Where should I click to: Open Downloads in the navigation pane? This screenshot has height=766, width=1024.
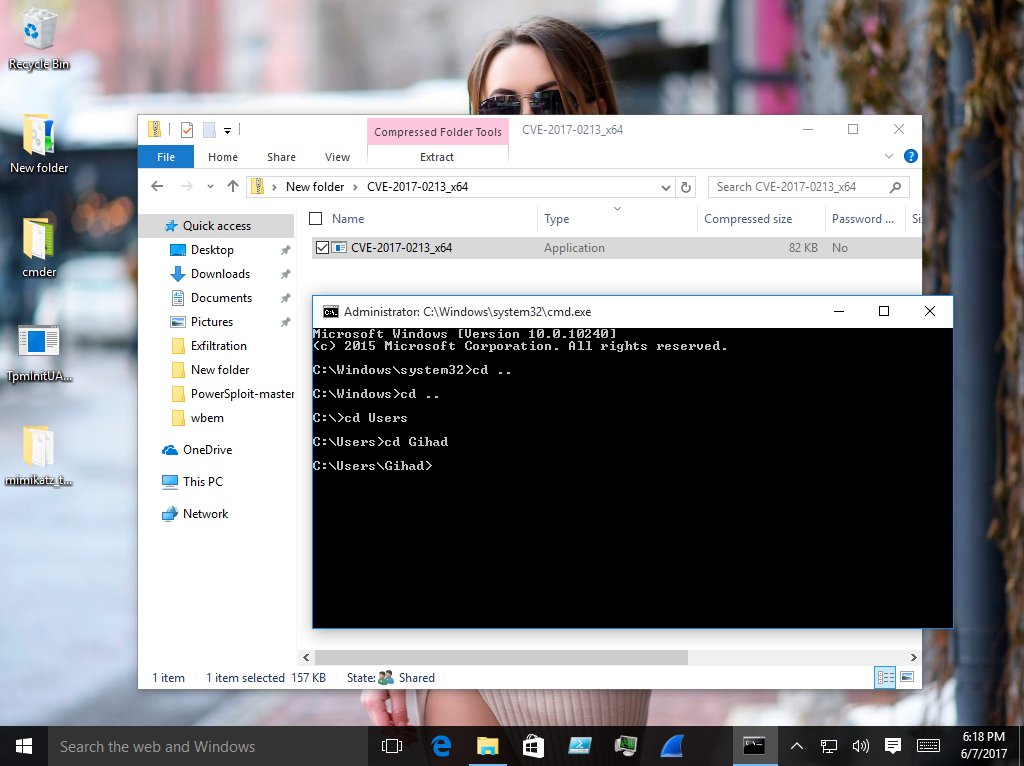[x=220, y=274]
